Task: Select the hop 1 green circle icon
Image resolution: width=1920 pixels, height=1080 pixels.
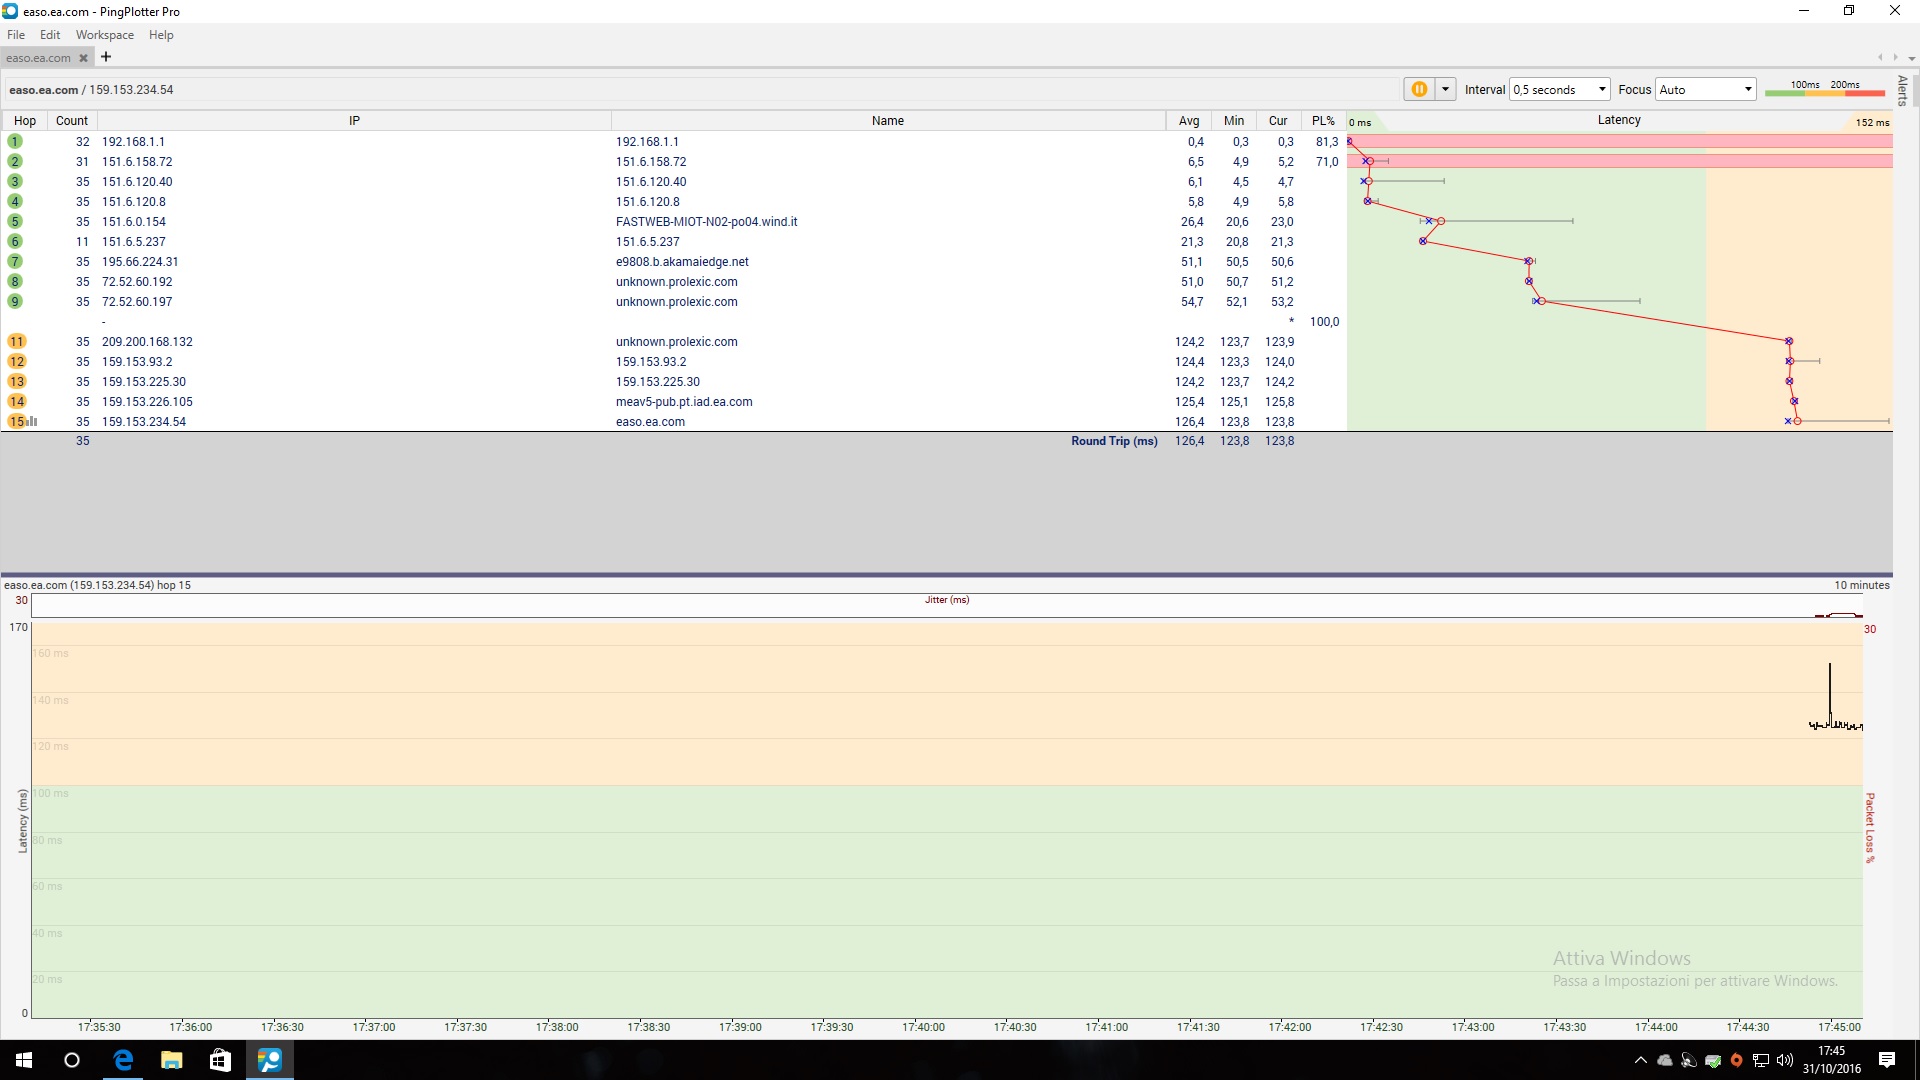Action: pyautogui.click(x=15, y=142)
